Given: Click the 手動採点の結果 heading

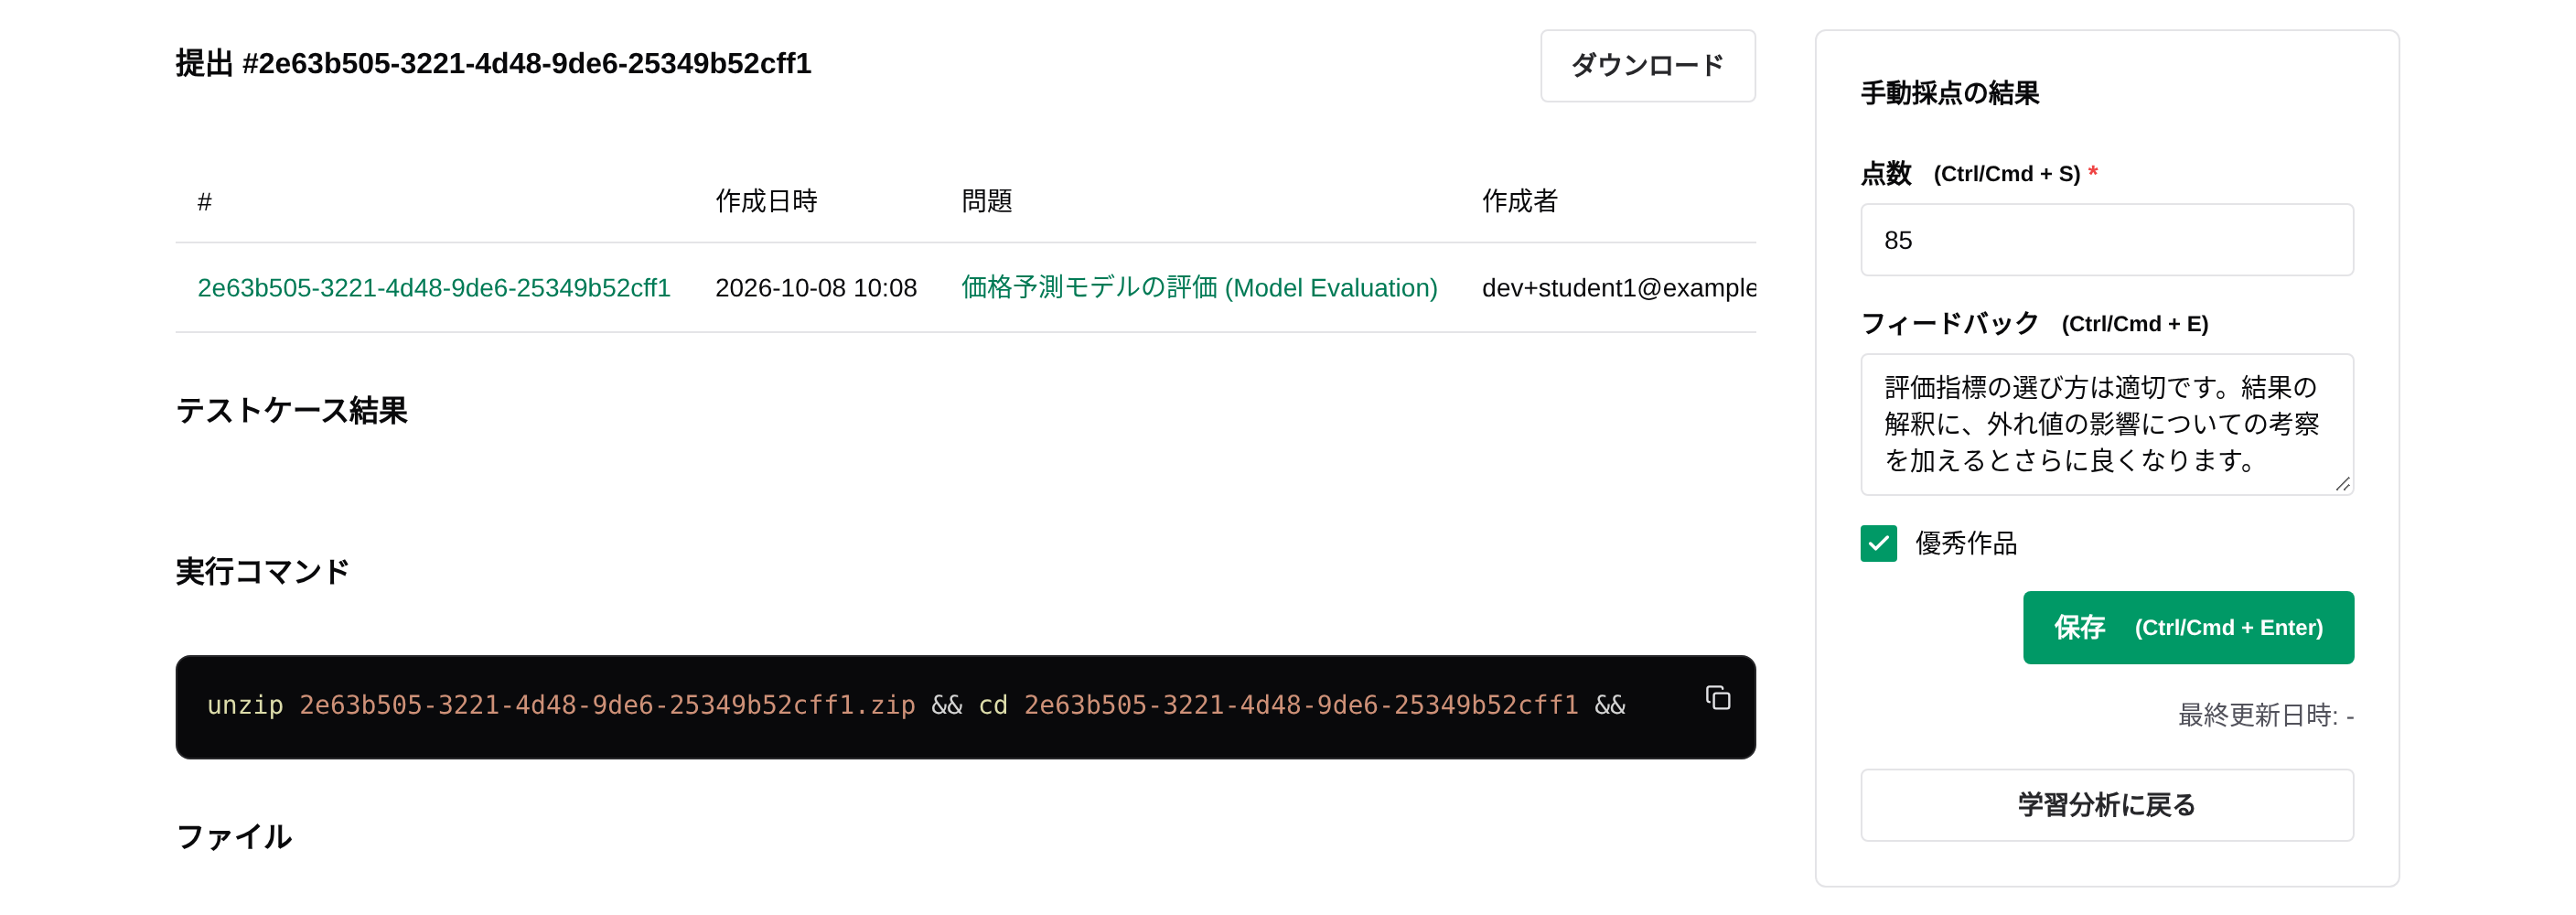Looking at the screenshot, I should (1949, 93).
